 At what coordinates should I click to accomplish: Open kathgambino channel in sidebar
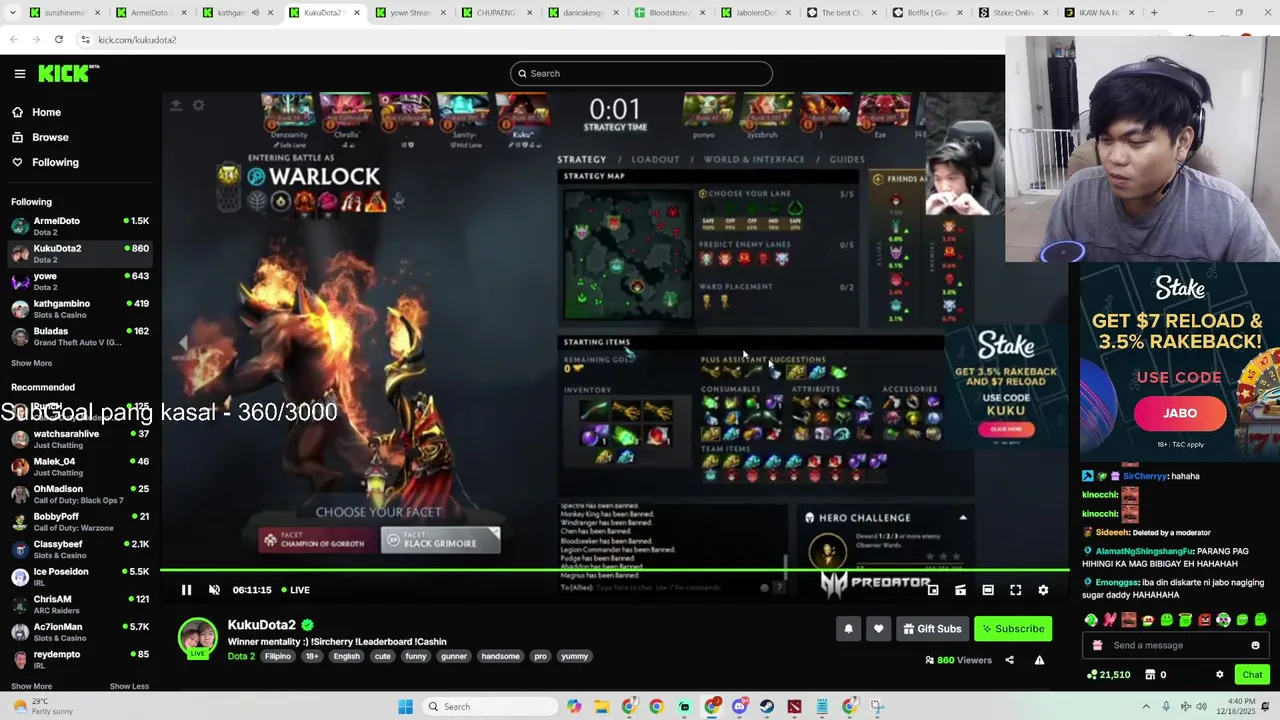pos(80,308)
